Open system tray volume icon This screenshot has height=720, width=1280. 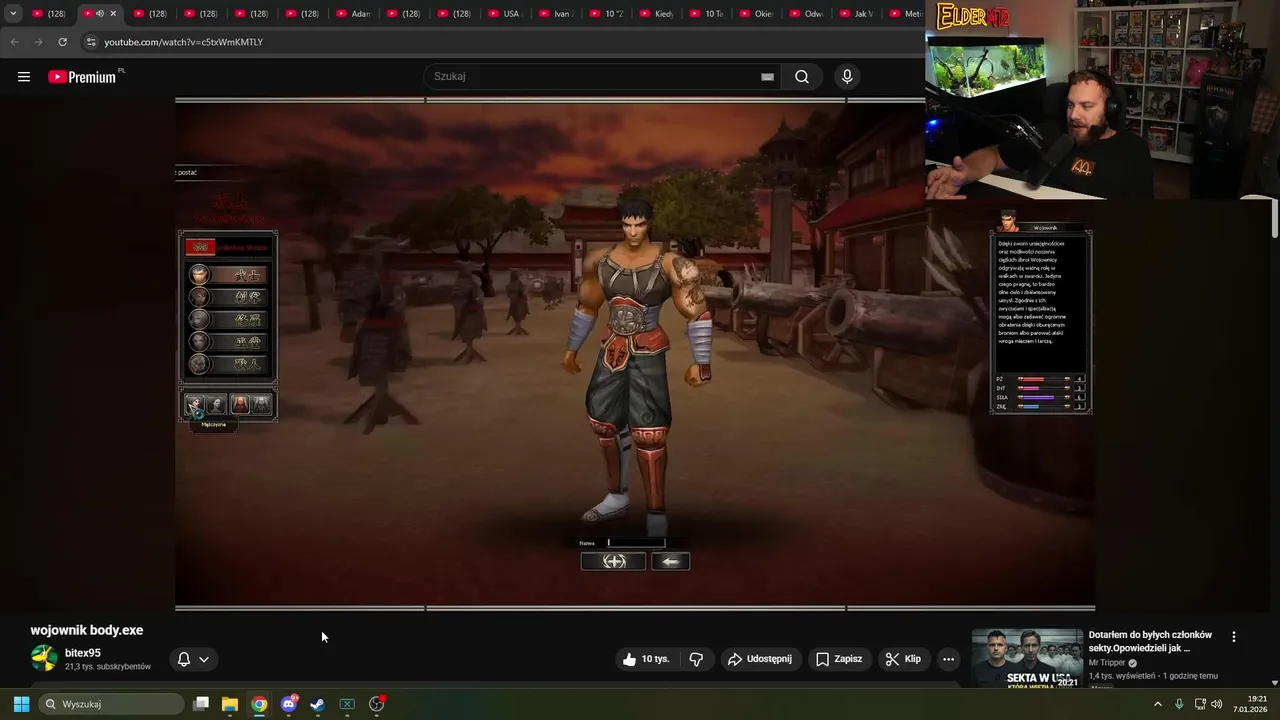pos(1217,704)
